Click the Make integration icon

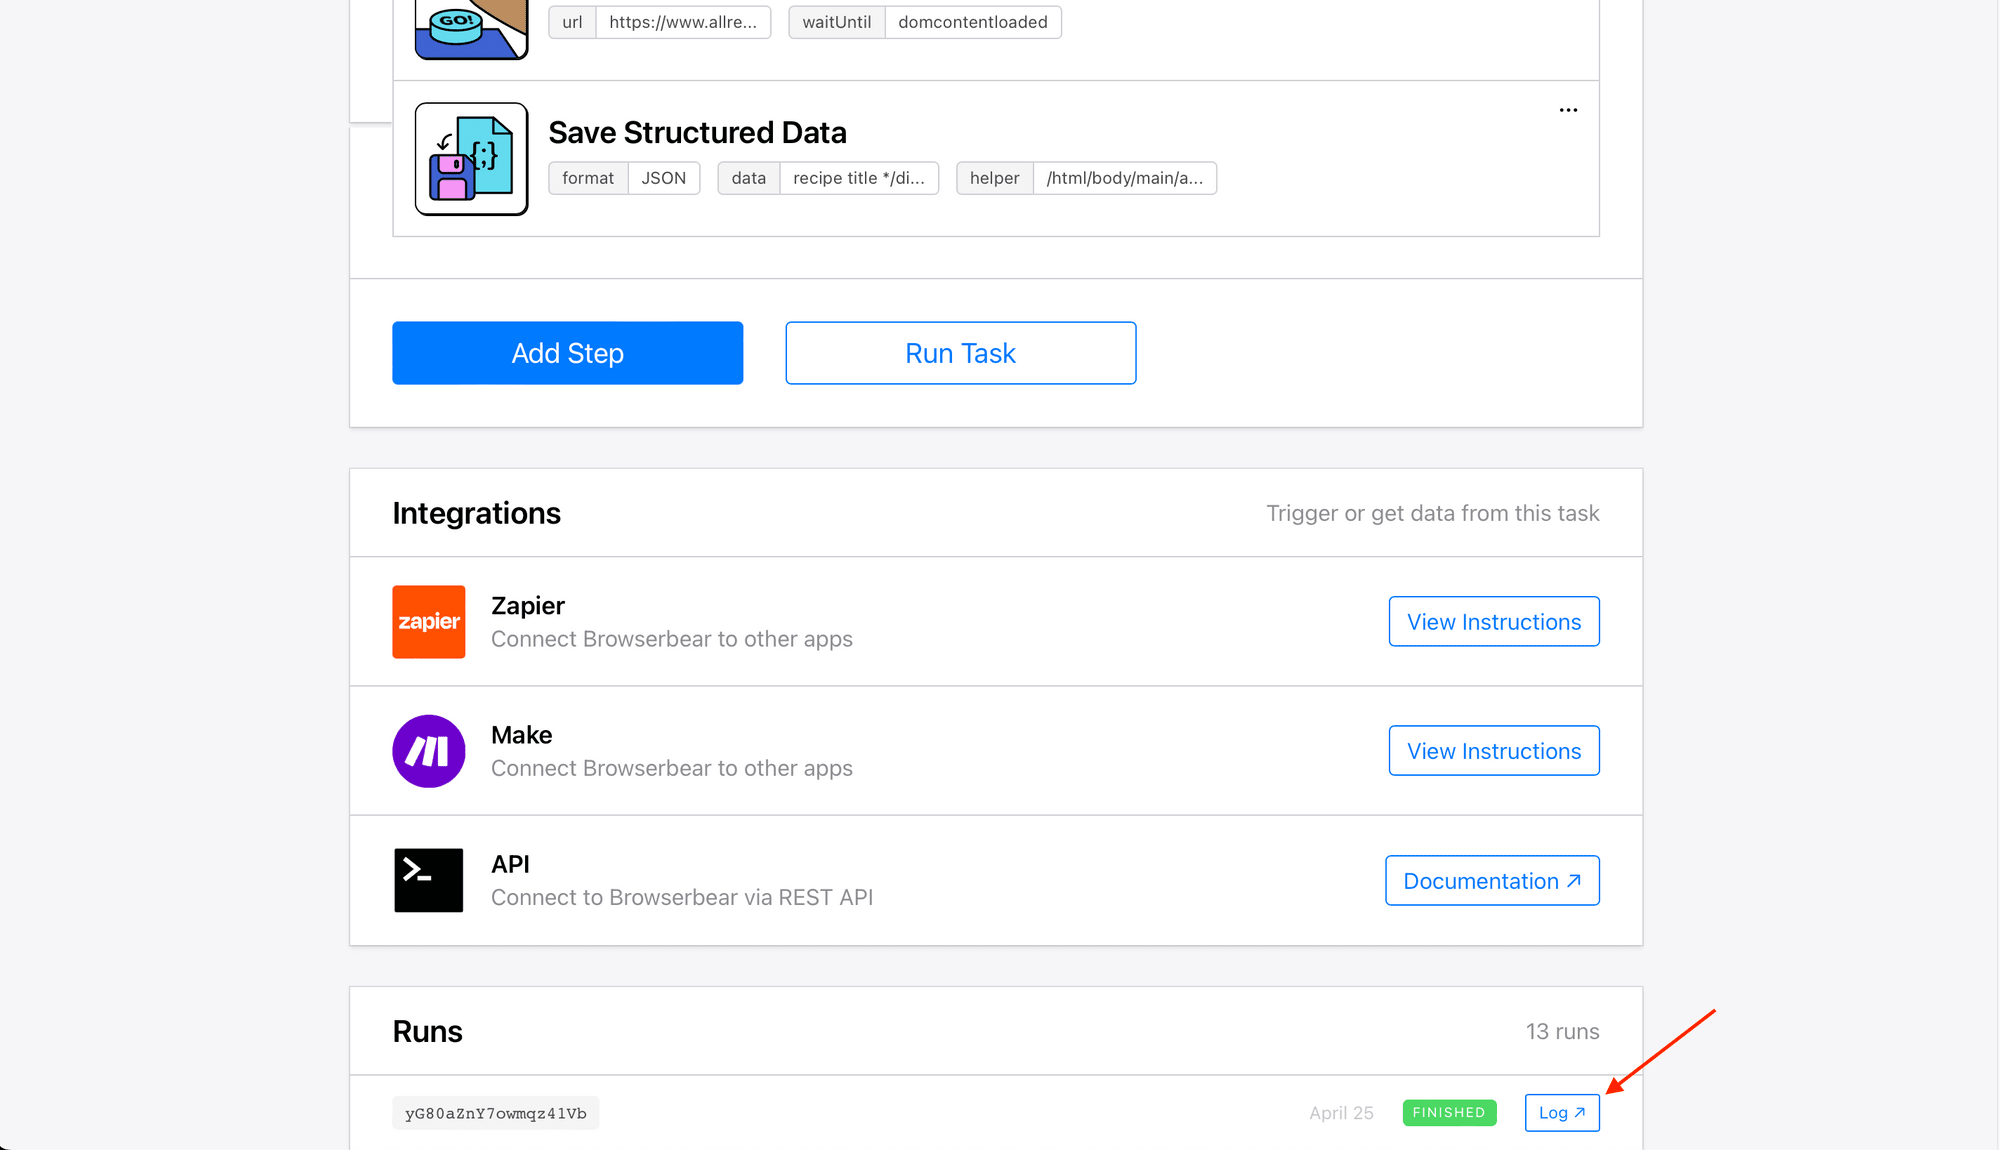pyautogui.click(x=430, y=750)
